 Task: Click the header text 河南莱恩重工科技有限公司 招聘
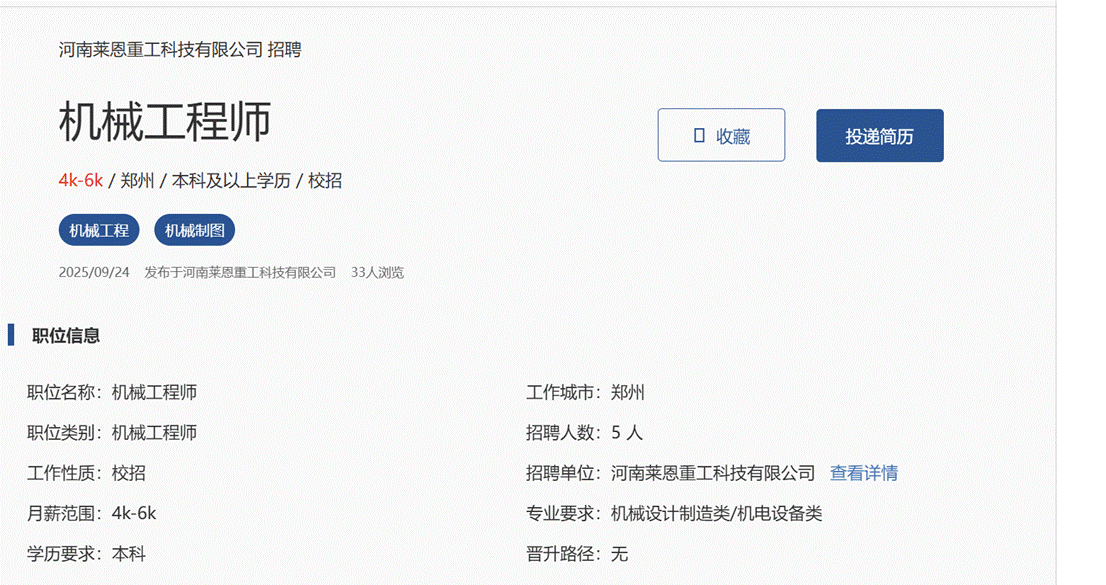tap(180, 49)
